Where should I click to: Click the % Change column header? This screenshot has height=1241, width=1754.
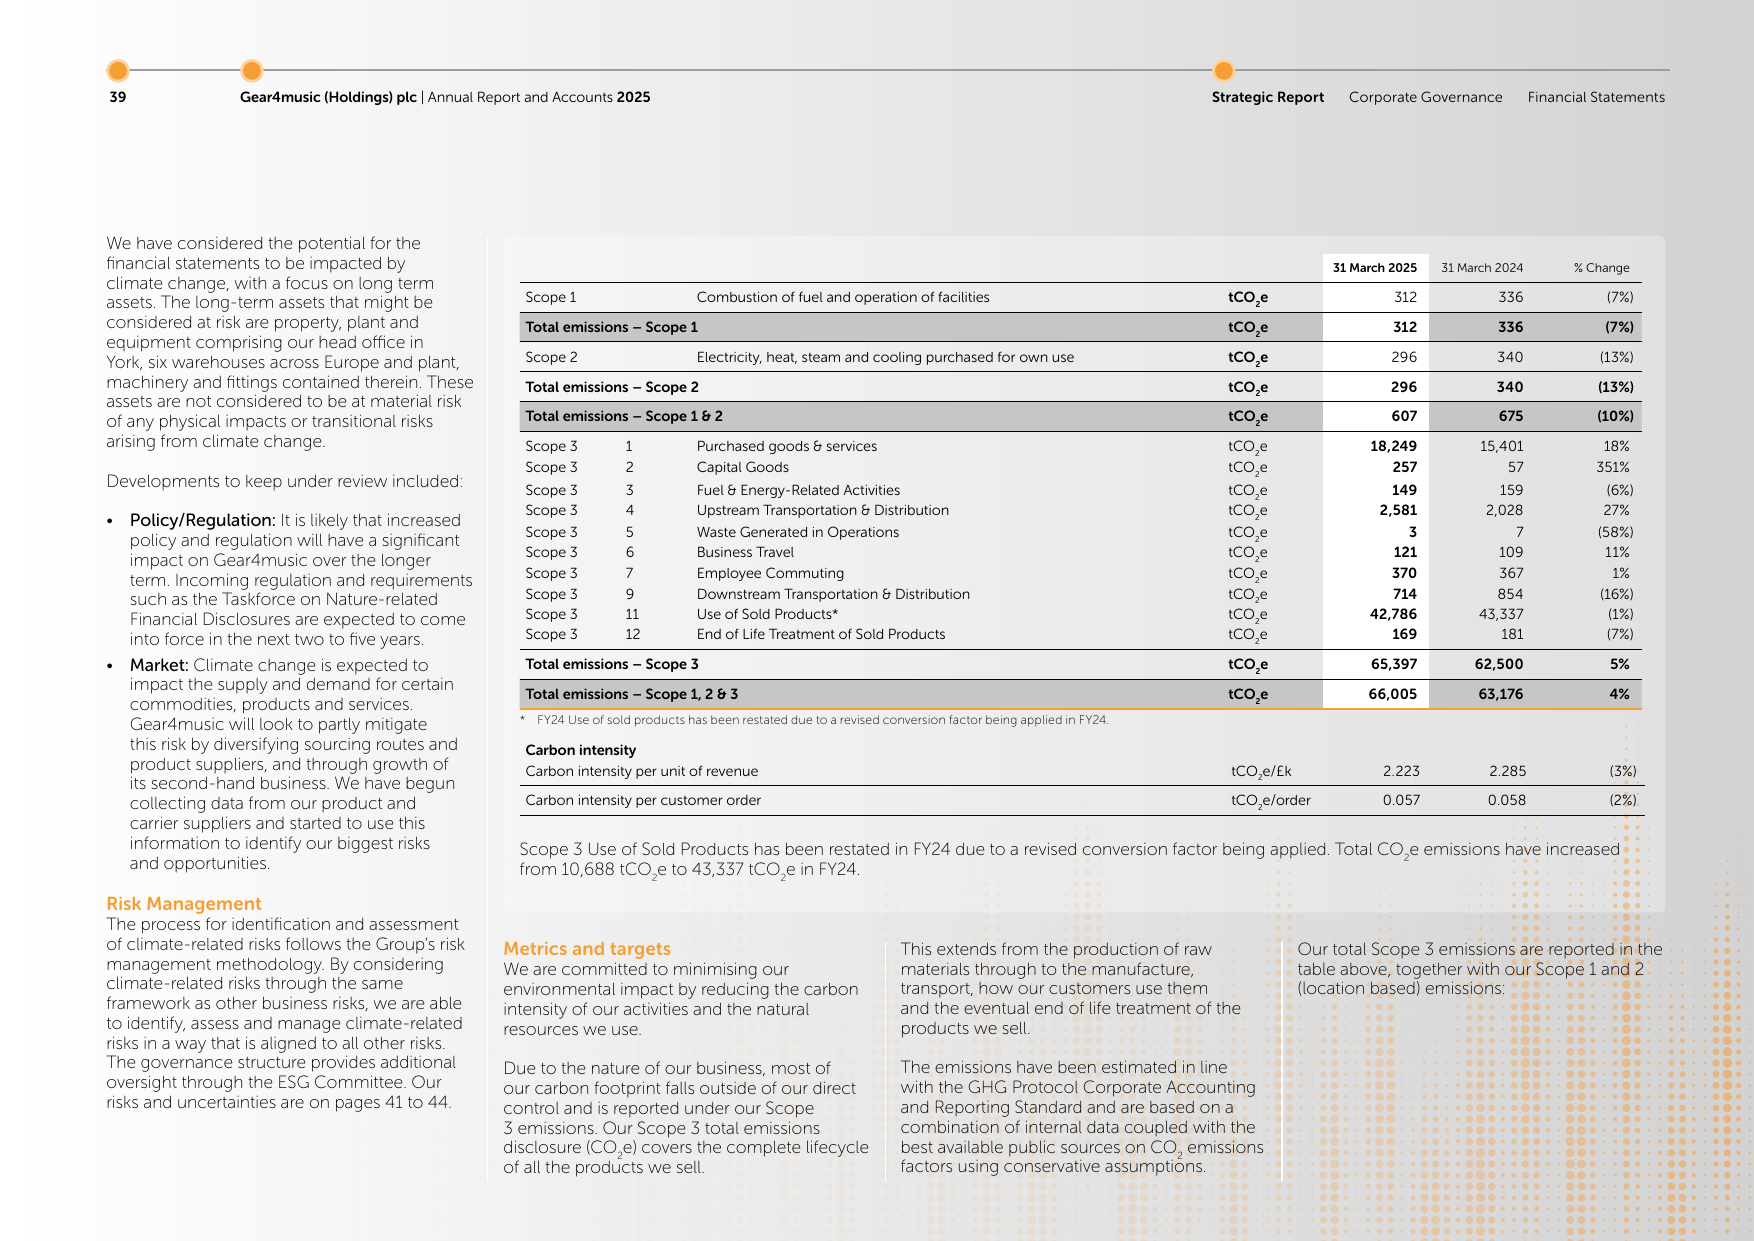[x=1601, y=268]
